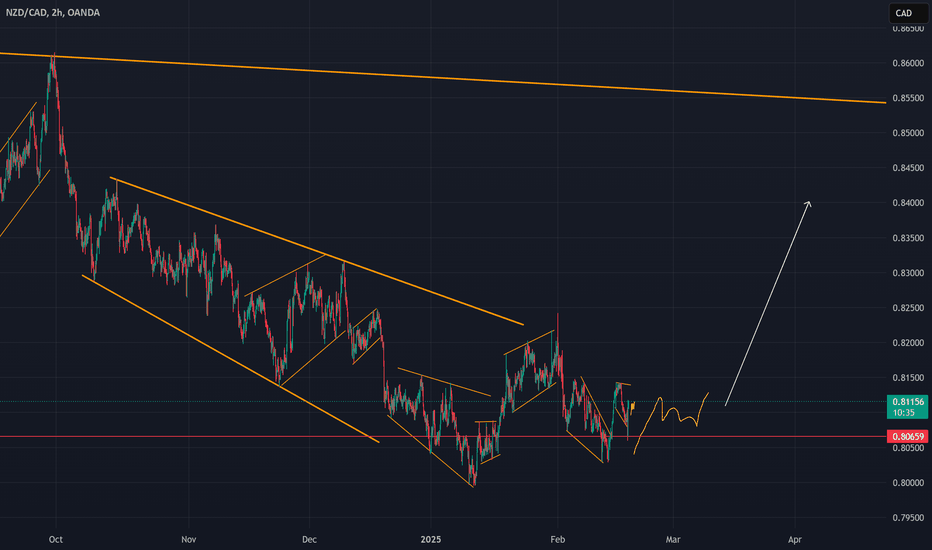Click the 0.85500 price axis label
The height and width of the screenshot is (550, 932).
pos(908,98)
